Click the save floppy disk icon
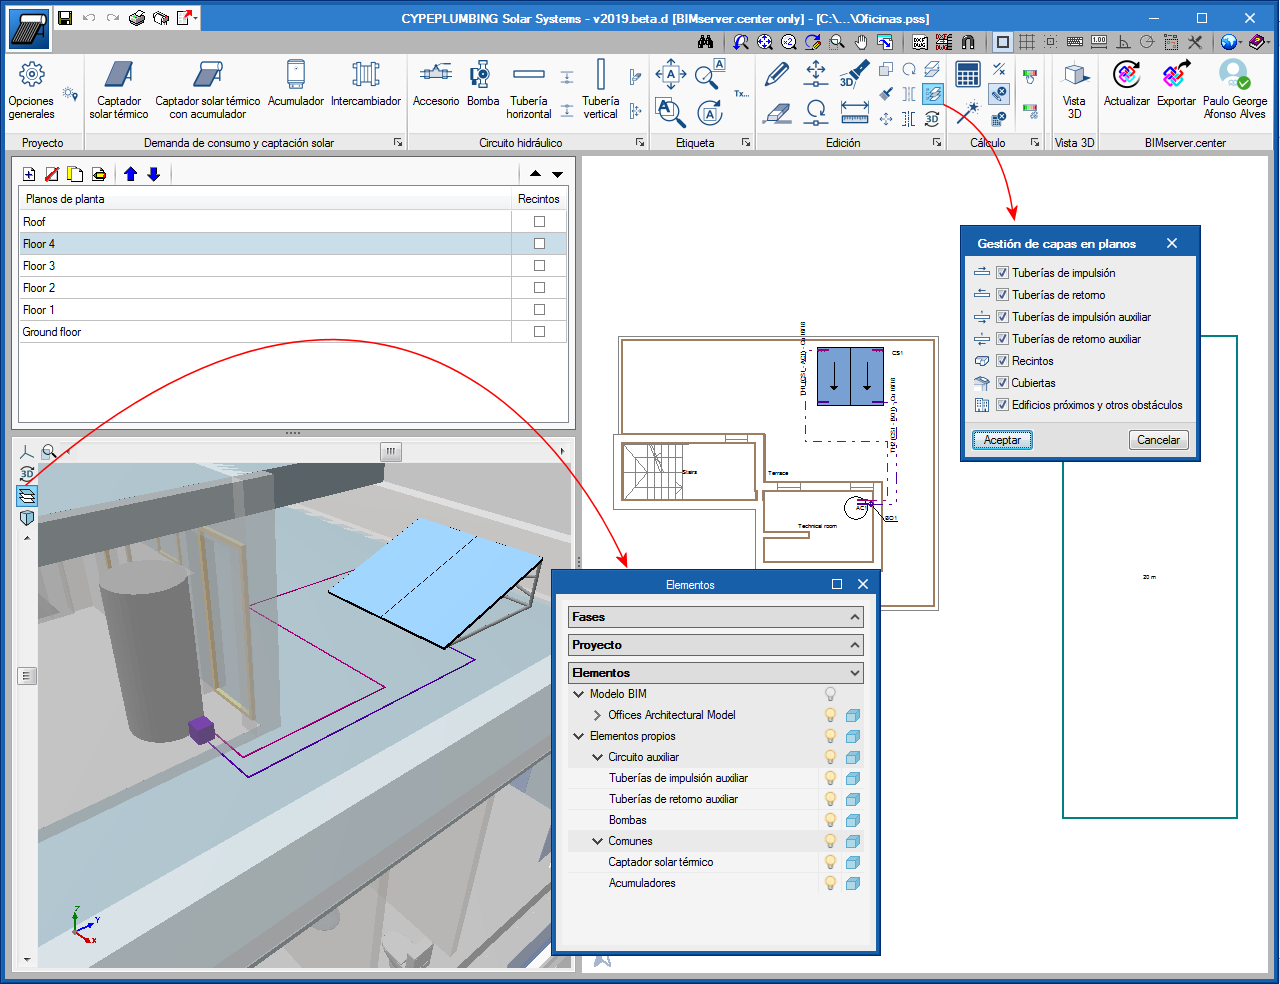Viewport: 1280px width, 984px height. click(x=65, y=18)
